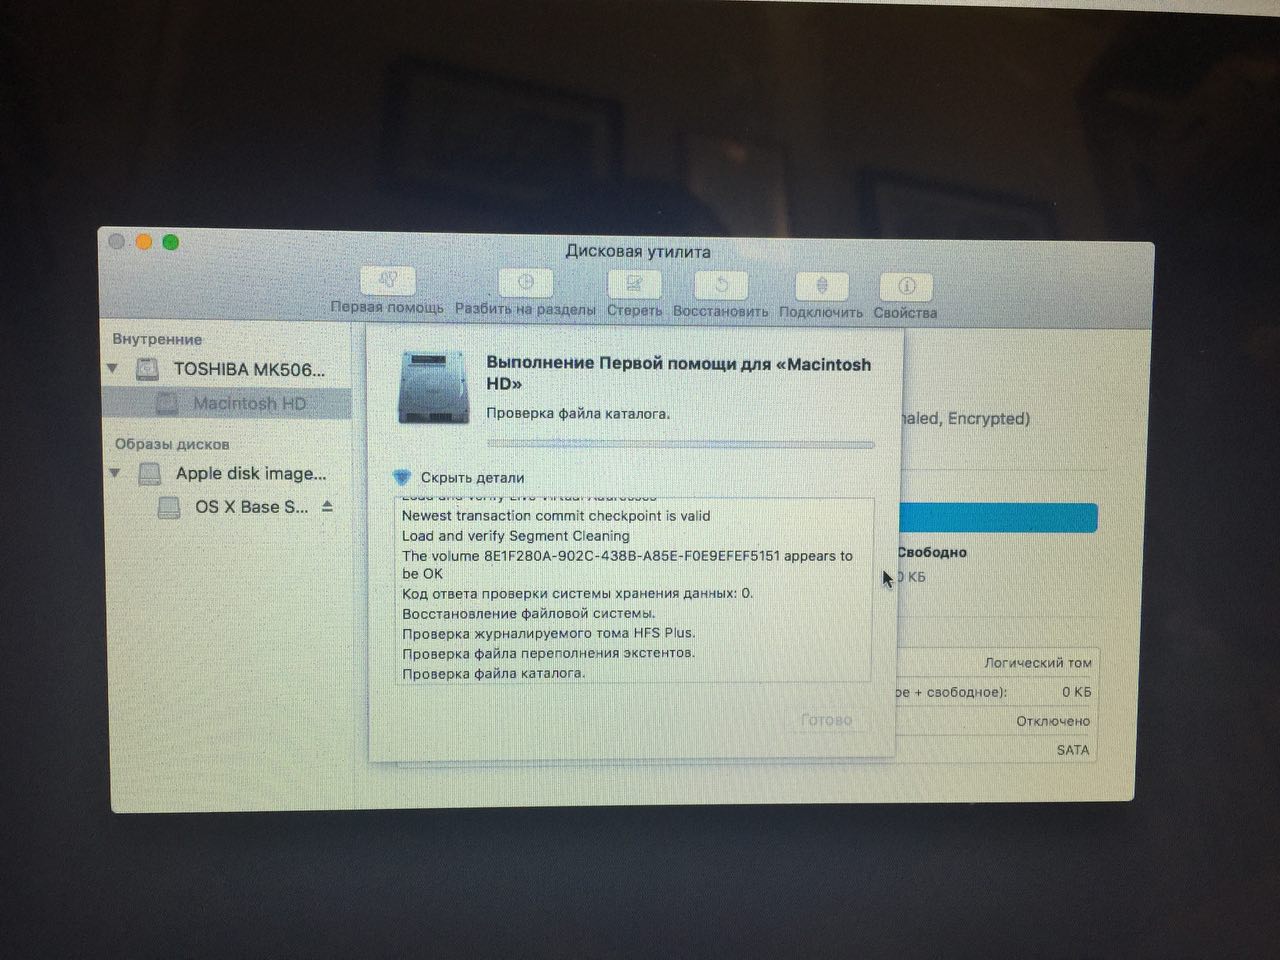
Task: Click 'Проверка файла переполнения экстентов.' line
Action: (x=549, y=653)
